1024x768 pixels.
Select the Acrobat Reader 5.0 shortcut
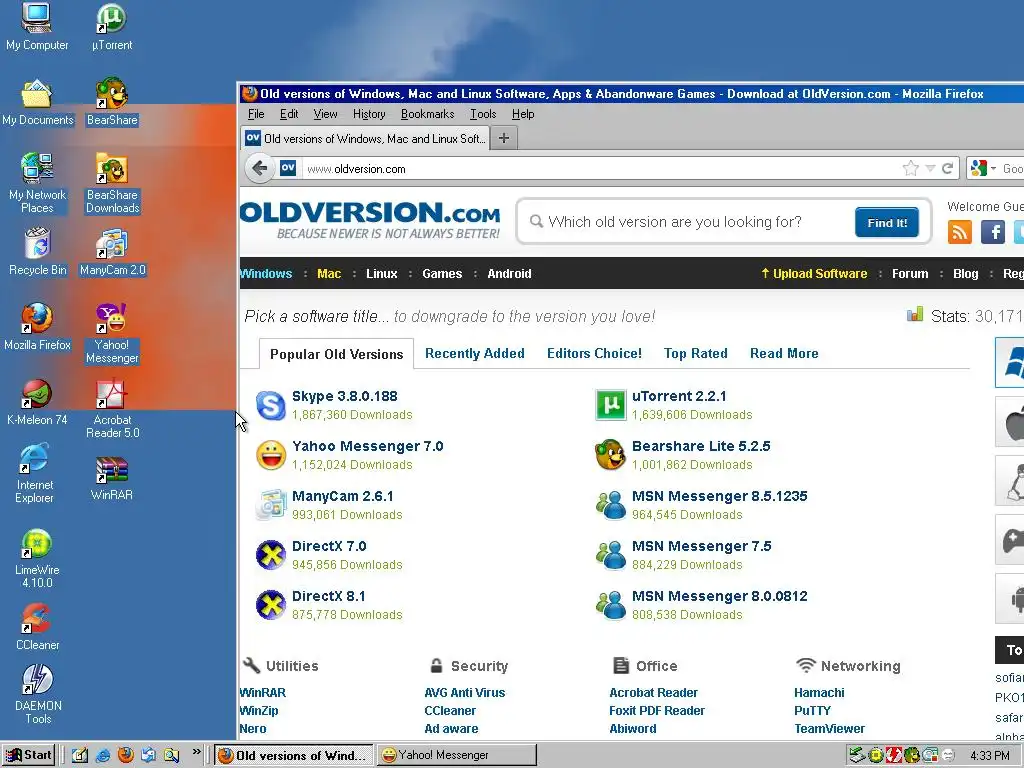click(x=112, y=408)
